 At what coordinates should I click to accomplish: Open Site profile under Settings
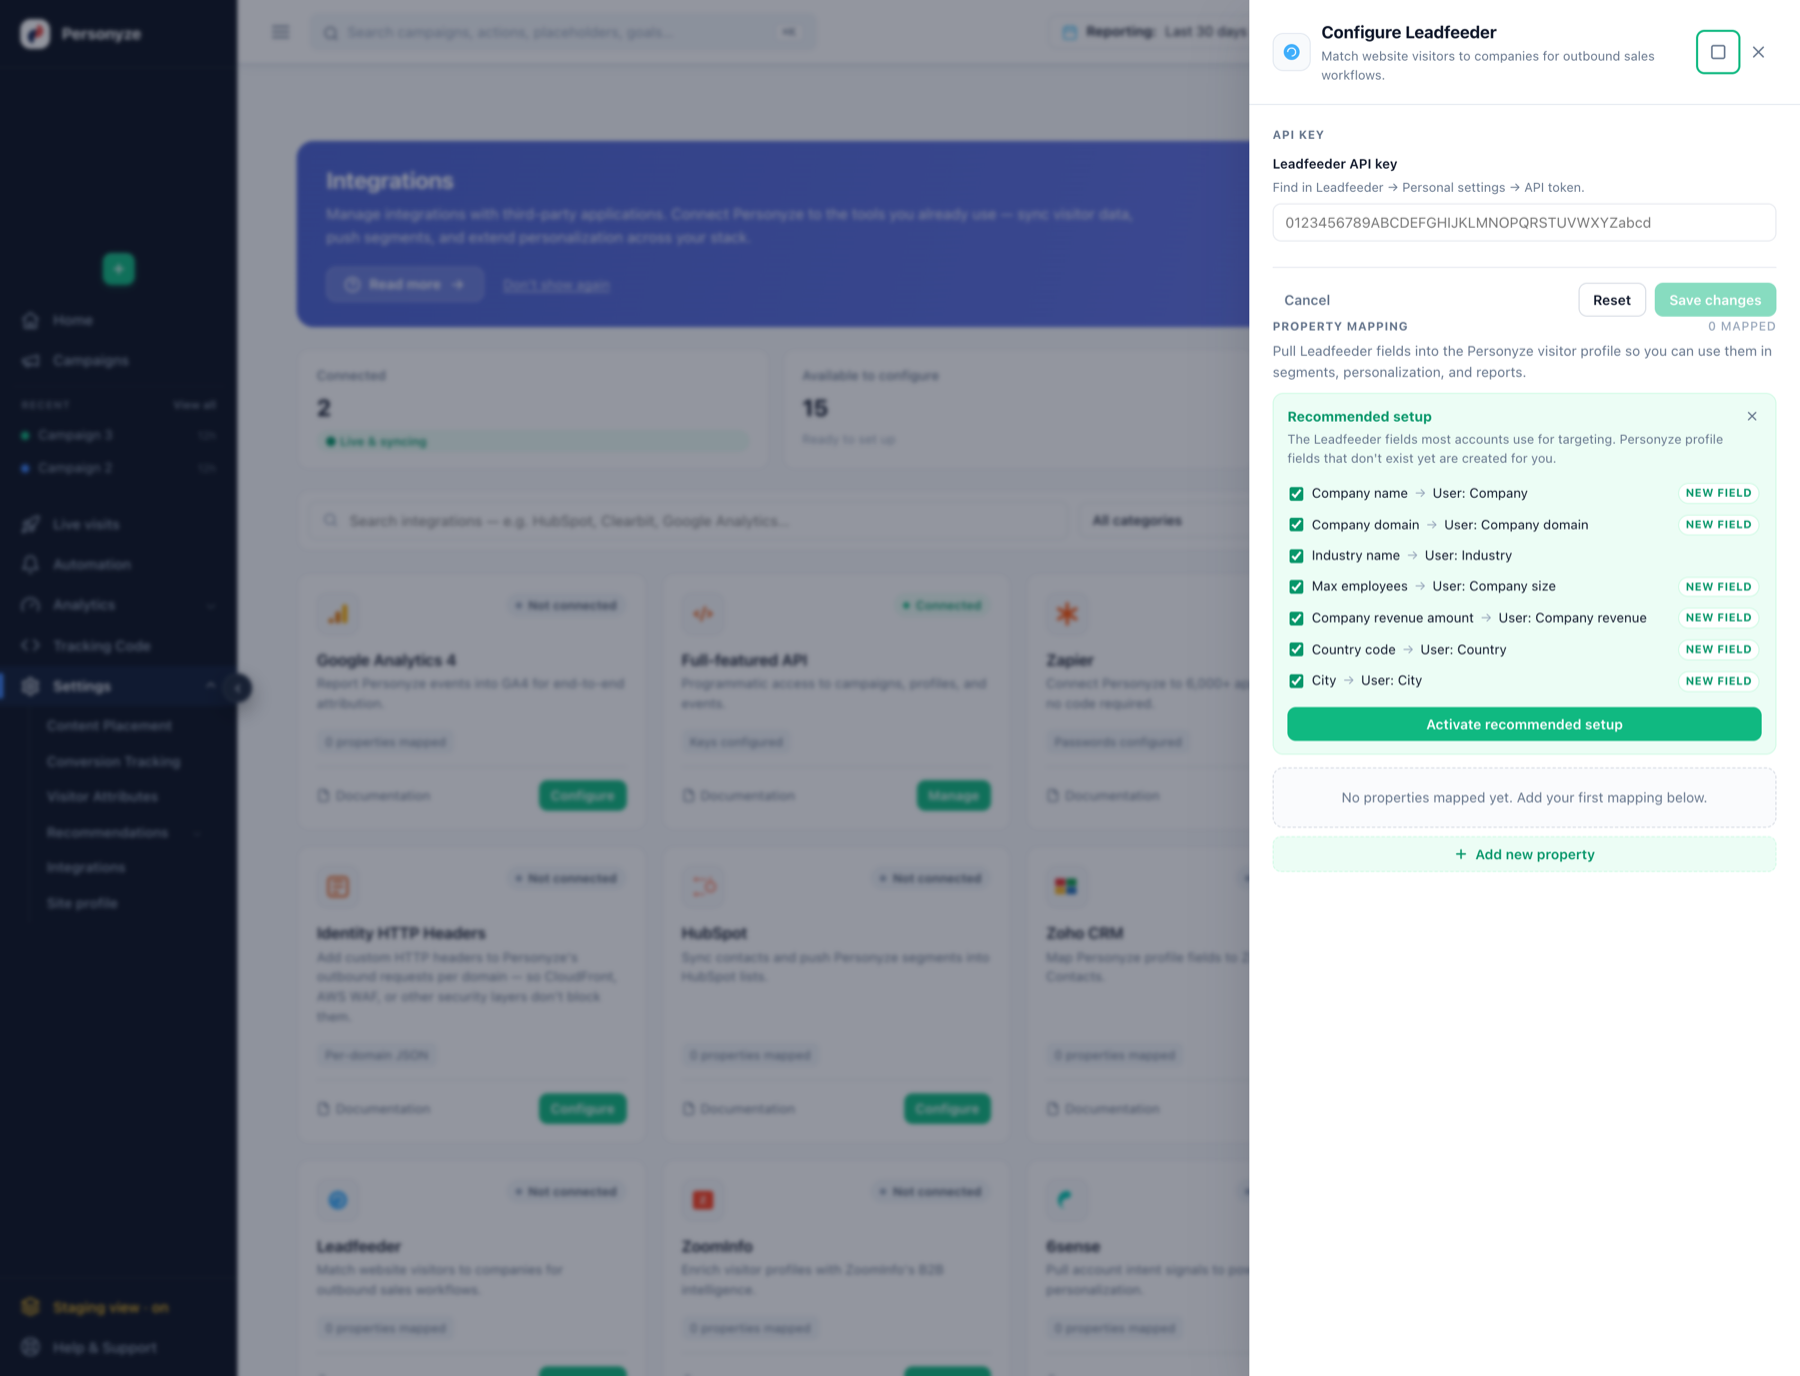[82, 903]
